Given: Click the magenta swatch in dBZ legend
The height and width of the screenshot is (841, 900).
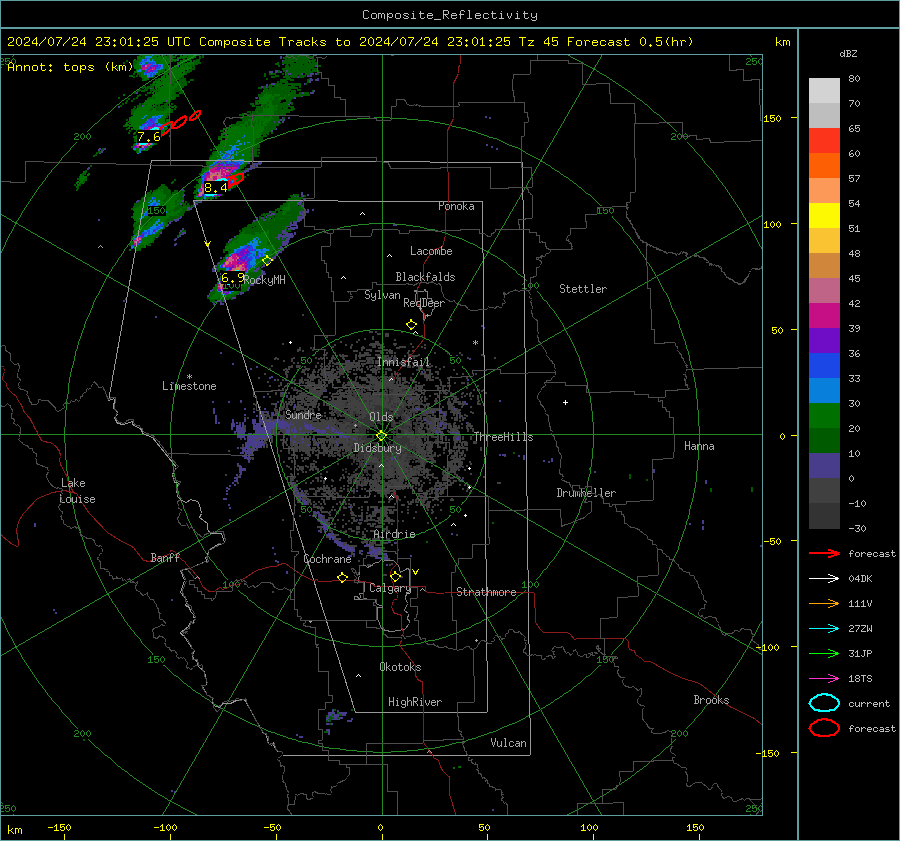Looking at the screenshot, I should pyautogui.click(x=824, y=316).
